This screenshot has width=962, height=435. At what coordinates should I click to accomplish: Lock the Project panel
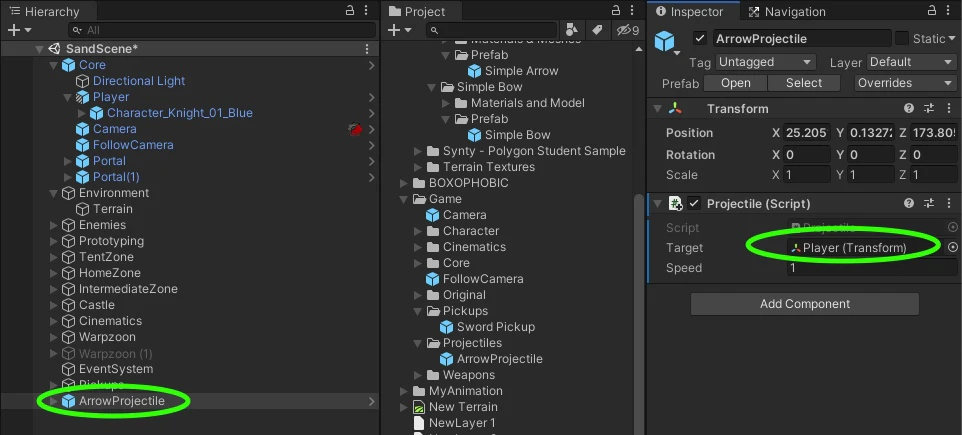pyautogui.click(x=616, y=10)
